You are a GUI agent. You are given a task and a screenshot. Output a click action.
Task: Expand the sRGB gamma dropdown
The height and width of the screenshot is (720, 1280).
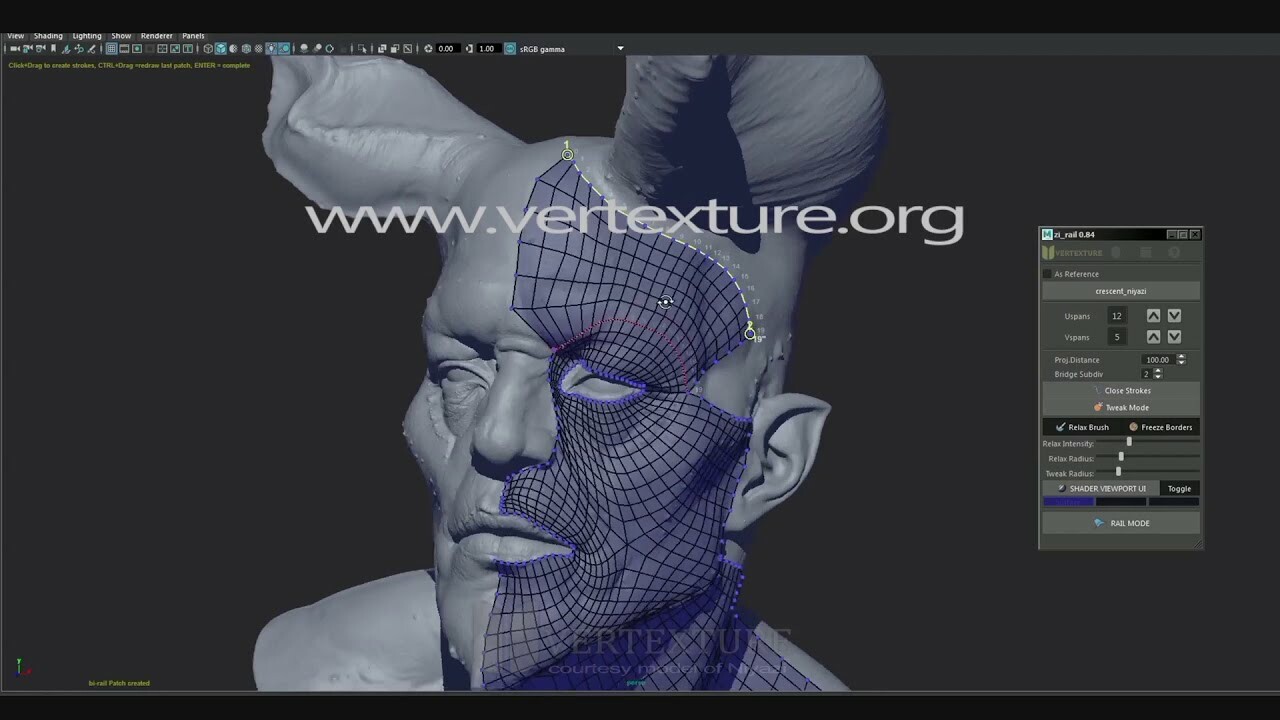(619, 48)
